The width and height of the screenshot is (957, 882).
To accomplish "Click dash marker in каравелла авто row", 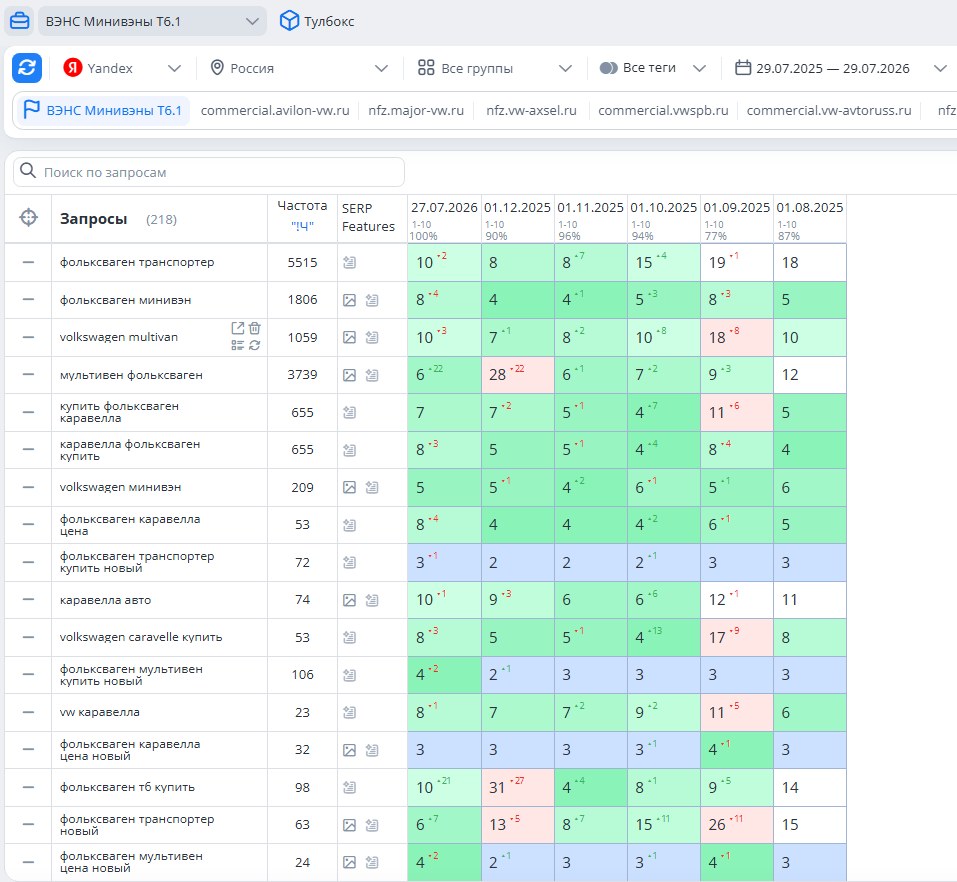I will (x=28, y=599).
